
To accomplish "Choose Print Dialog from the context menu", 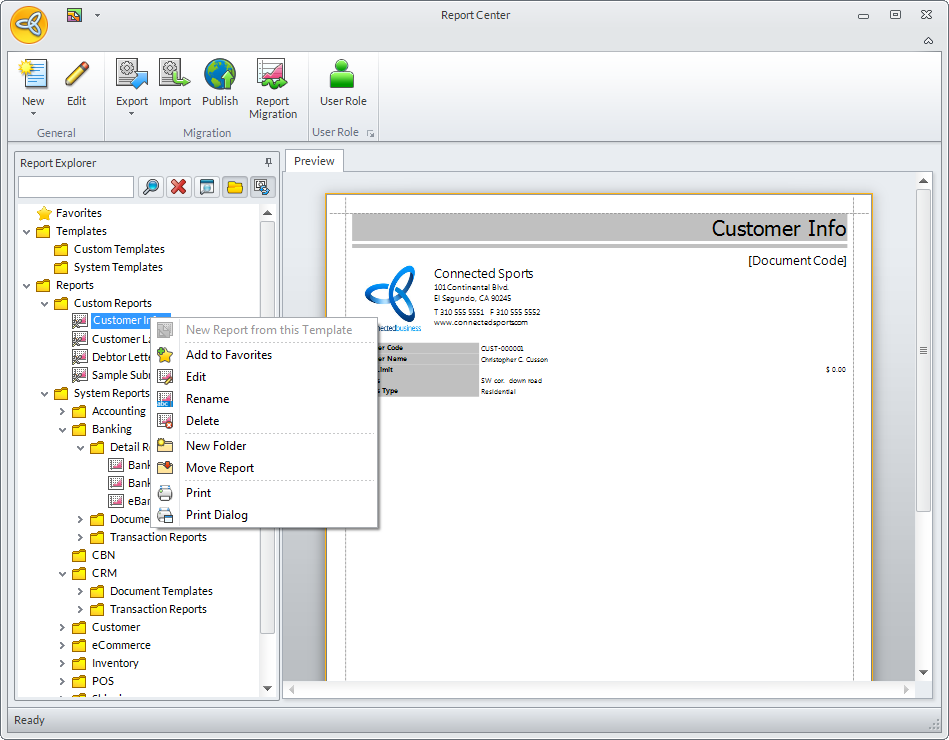I will click(x=216, y=515).
